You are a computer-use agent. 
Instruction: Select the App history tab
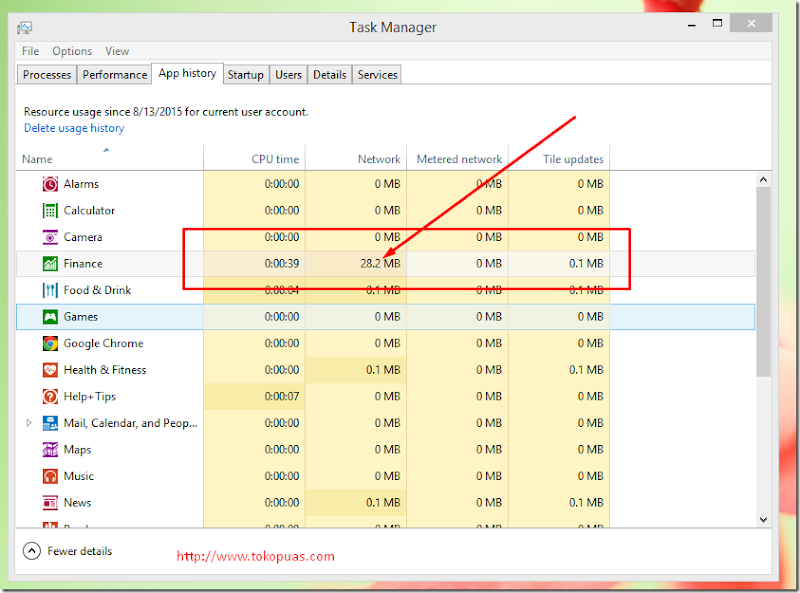[187, 73]
